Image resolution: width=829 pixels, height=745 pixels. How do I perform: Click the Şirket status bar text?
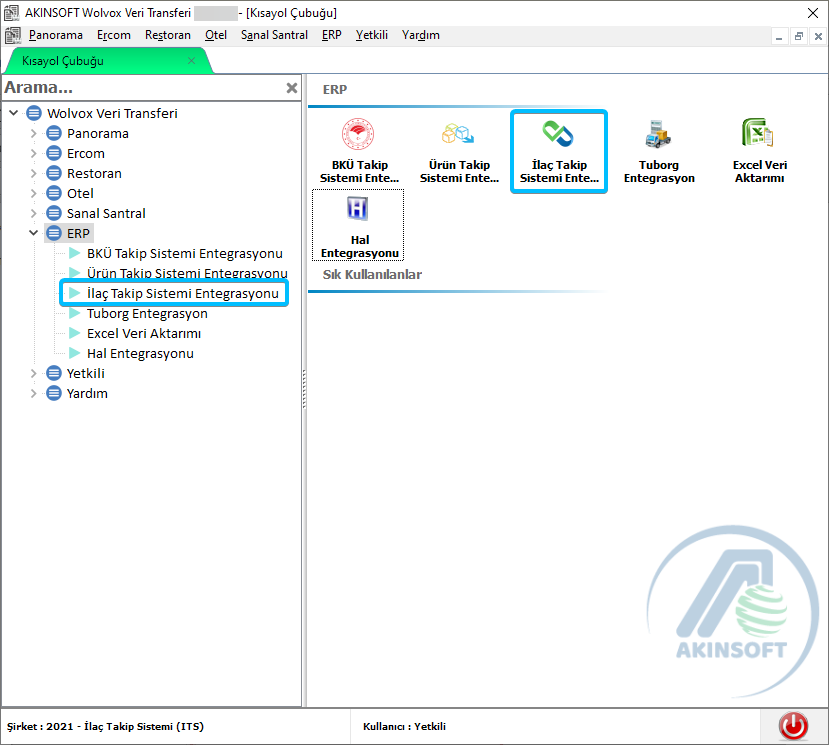(105, 726)
